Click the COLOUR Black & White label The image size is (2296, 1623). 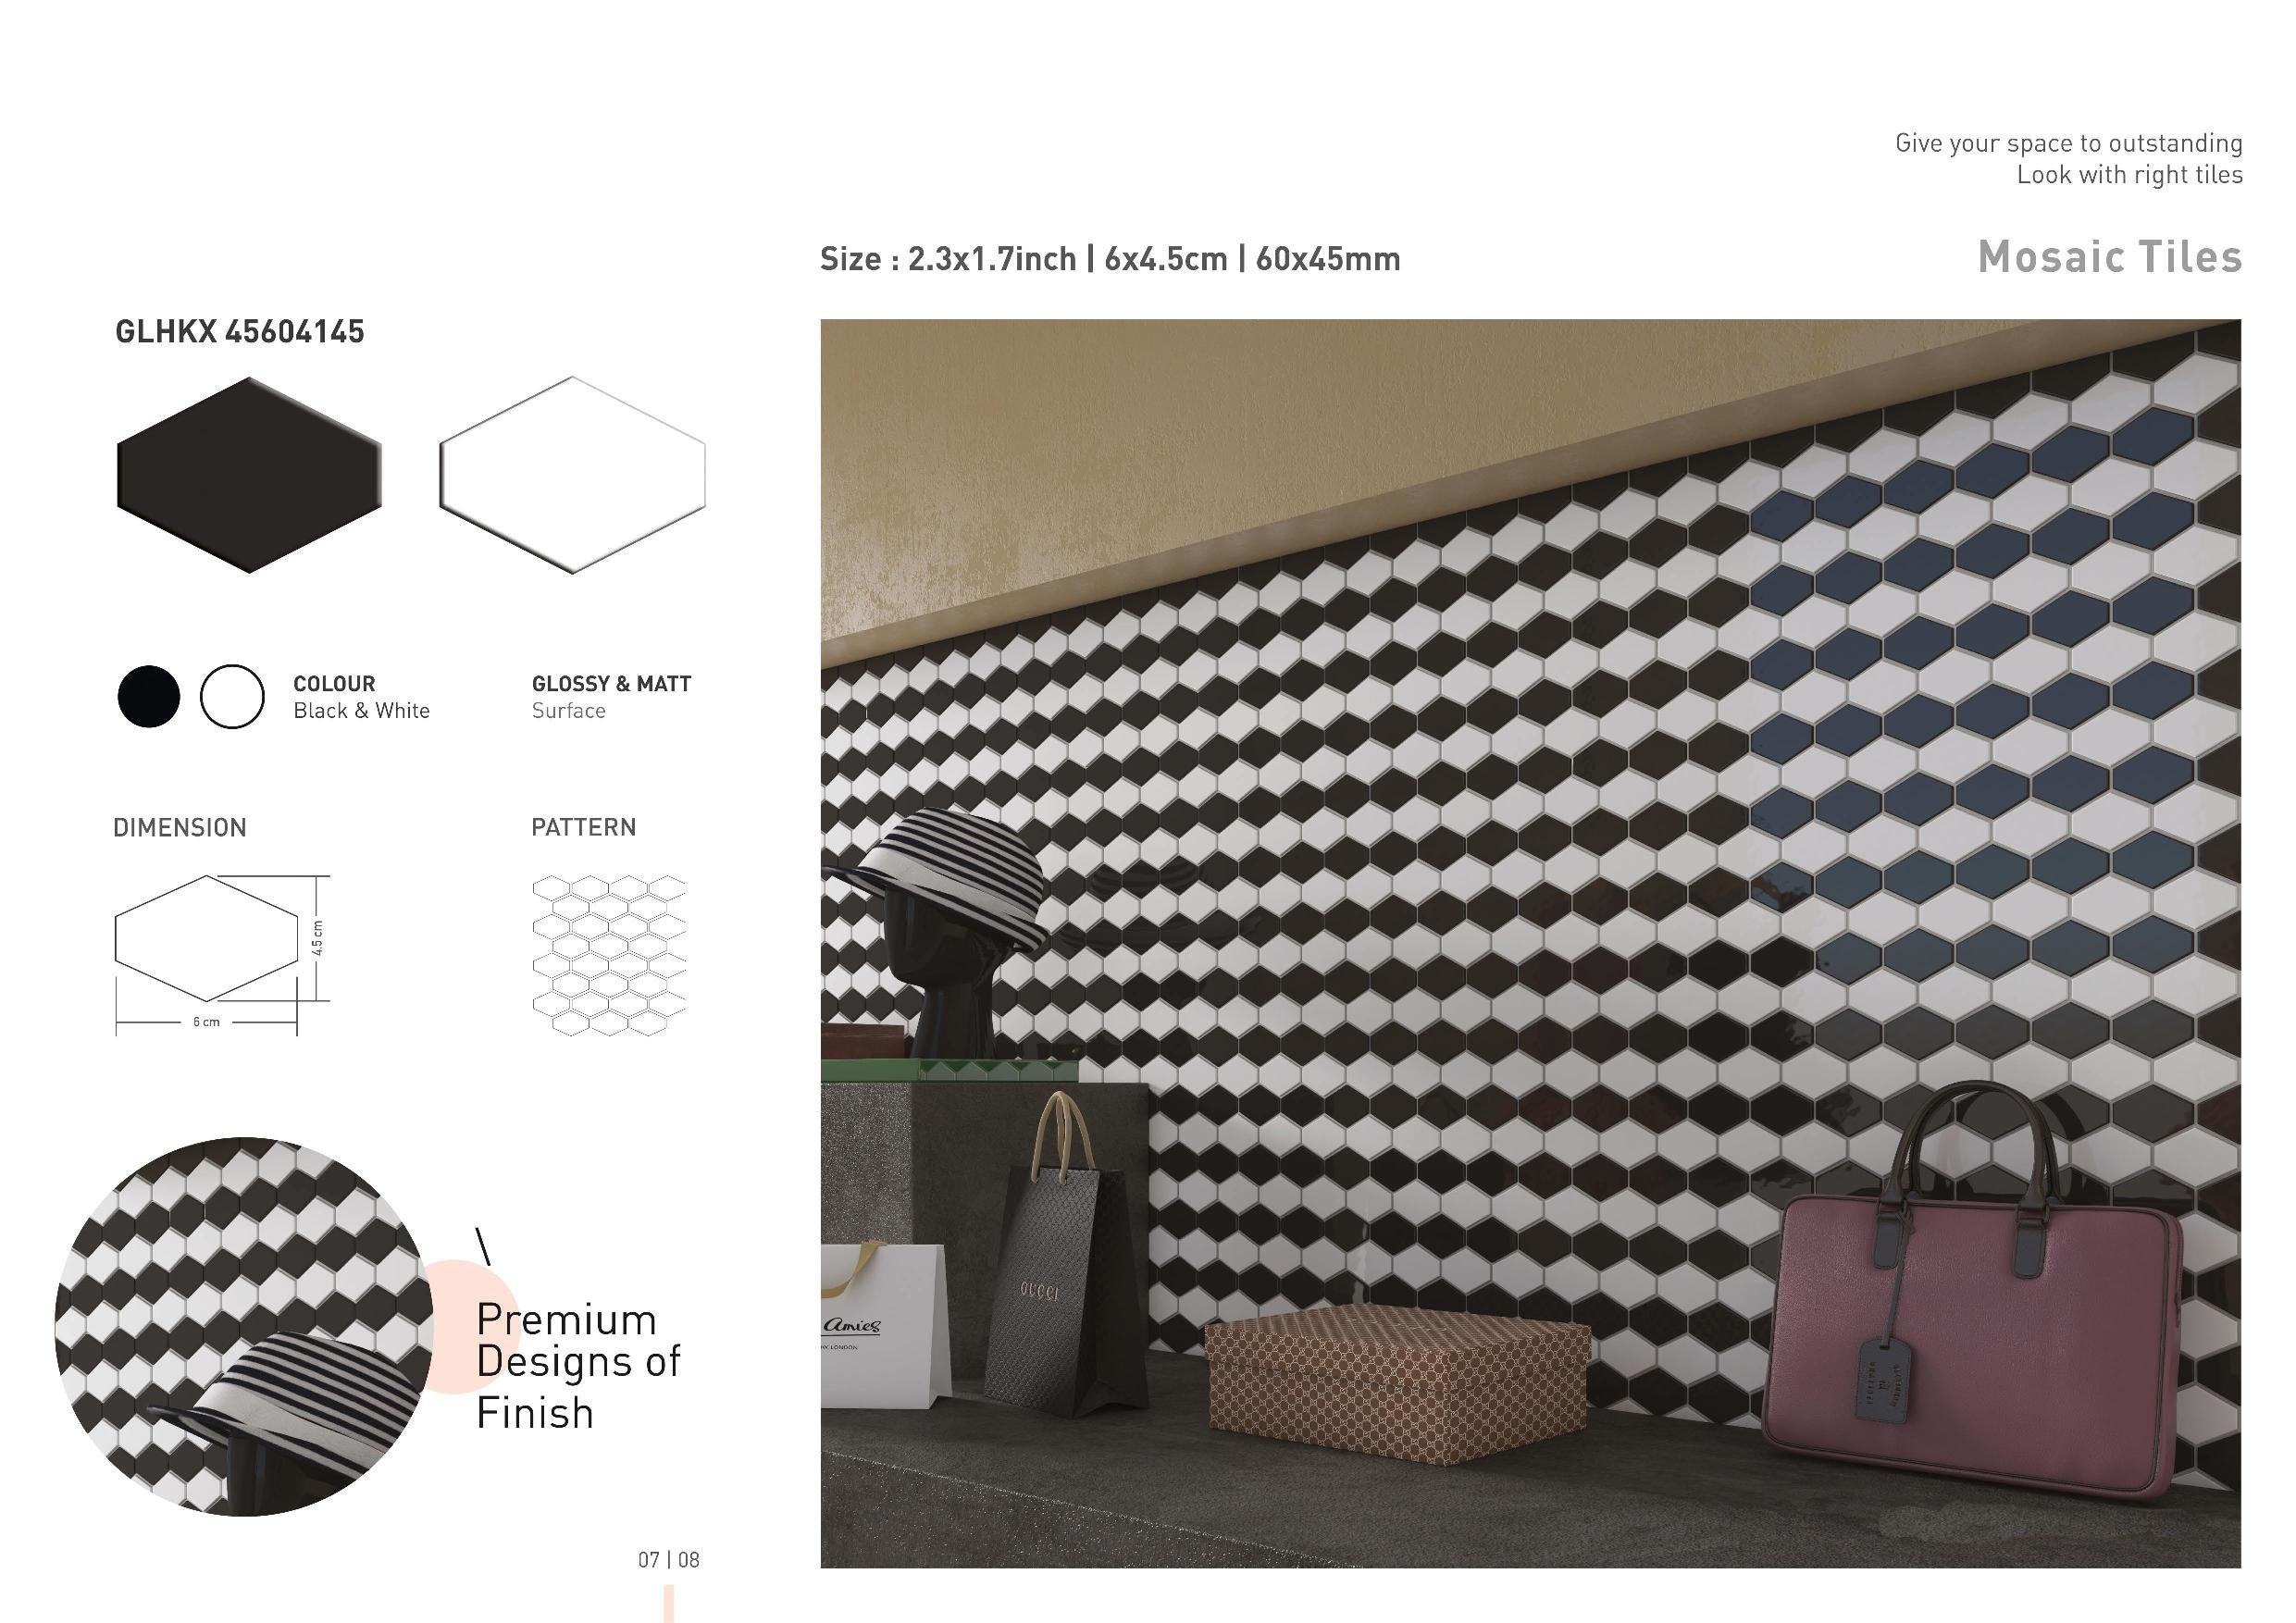(x=361, y=697)
